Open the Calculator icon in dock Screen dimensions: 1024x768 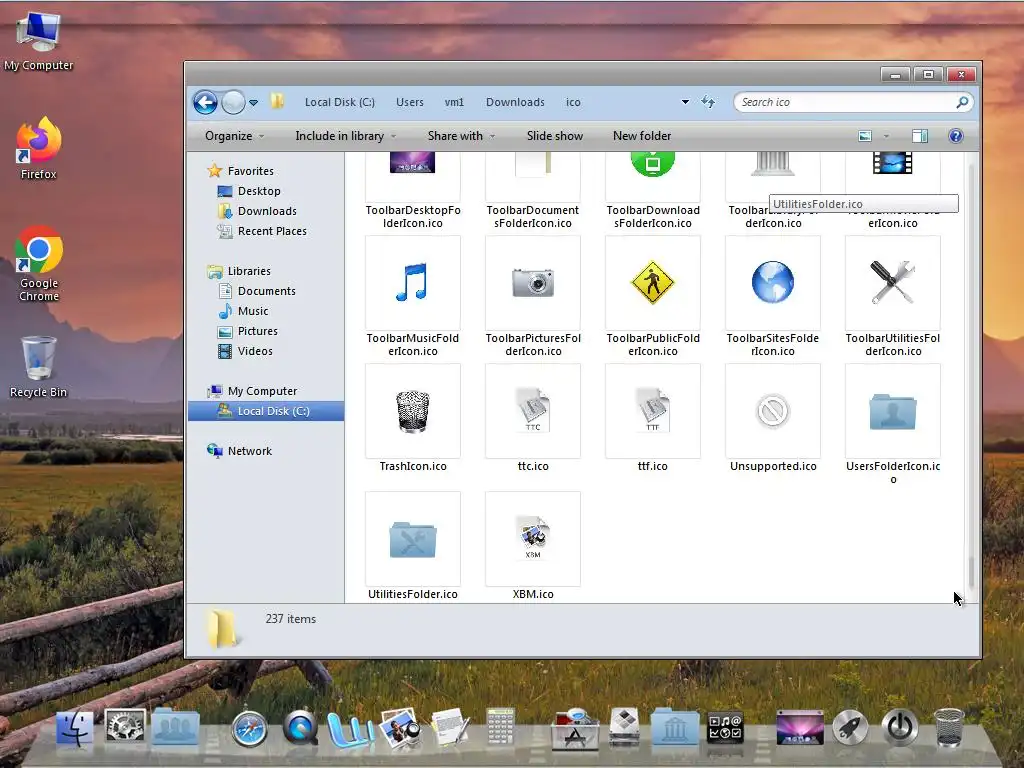[x=500, y=726]
